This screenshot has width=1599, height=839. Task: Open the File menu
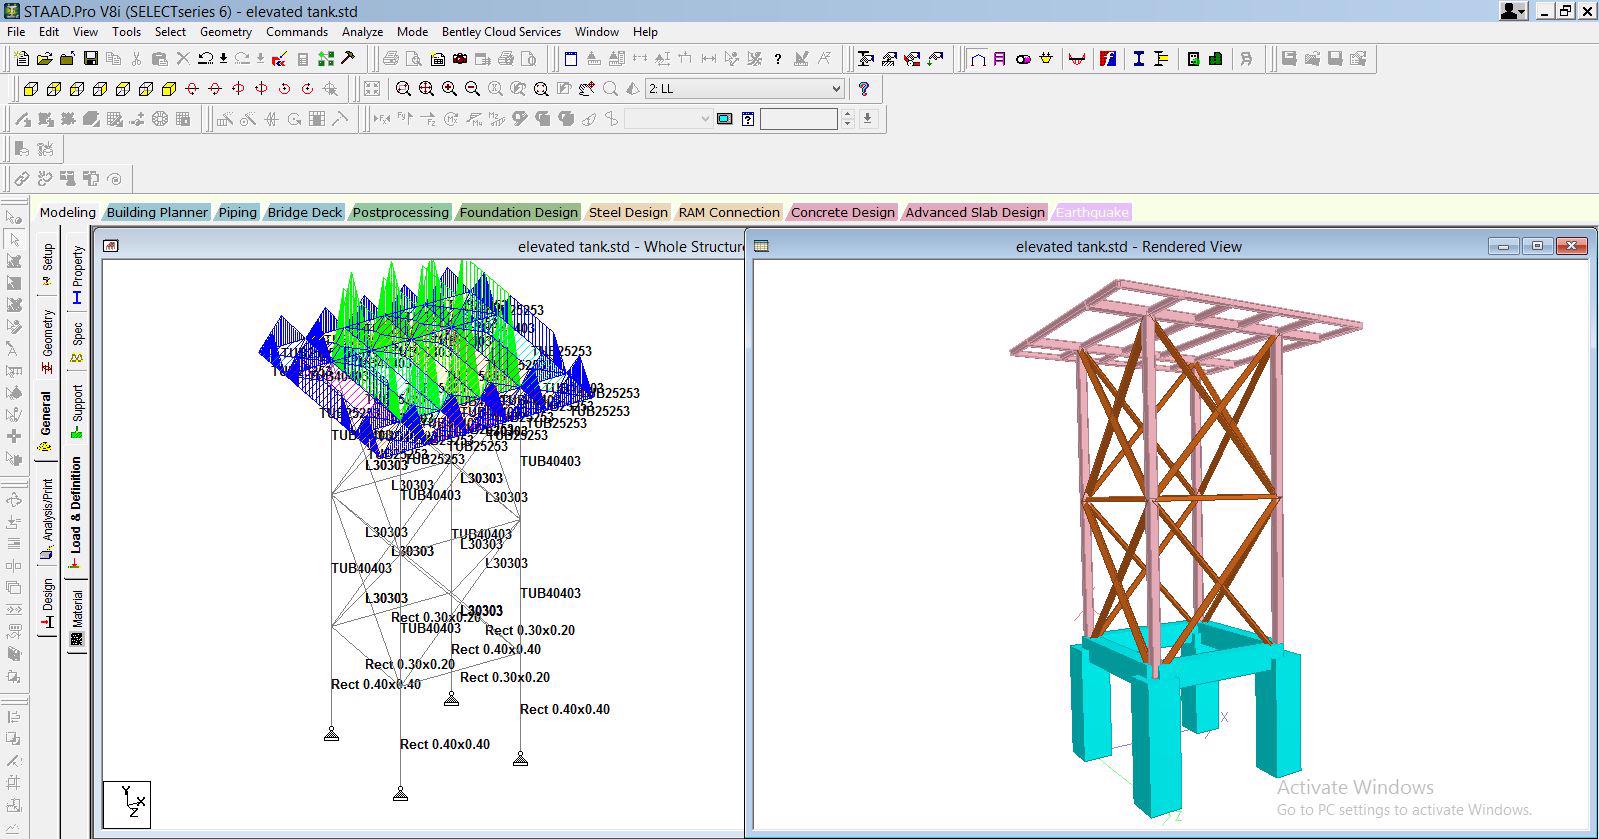click(x=17, y=32)
